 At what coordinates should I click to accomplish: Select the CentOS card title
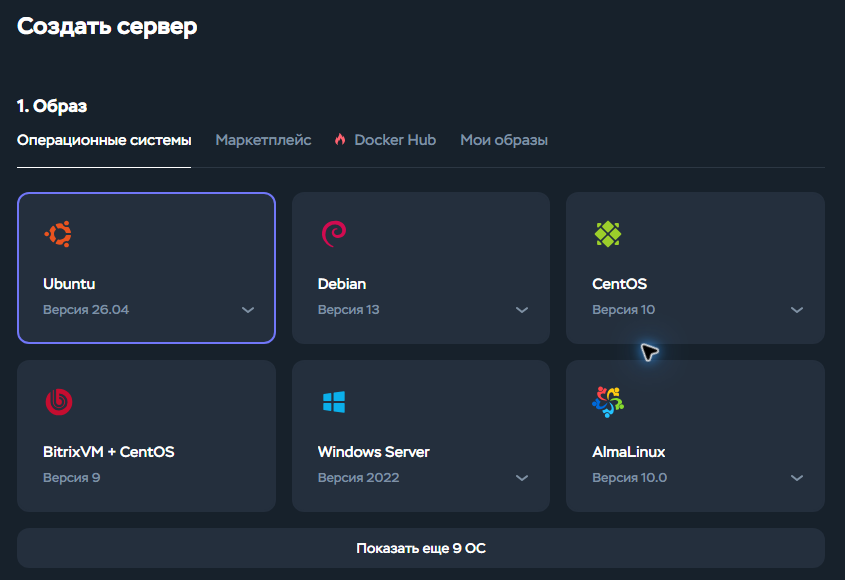point(619,284)
